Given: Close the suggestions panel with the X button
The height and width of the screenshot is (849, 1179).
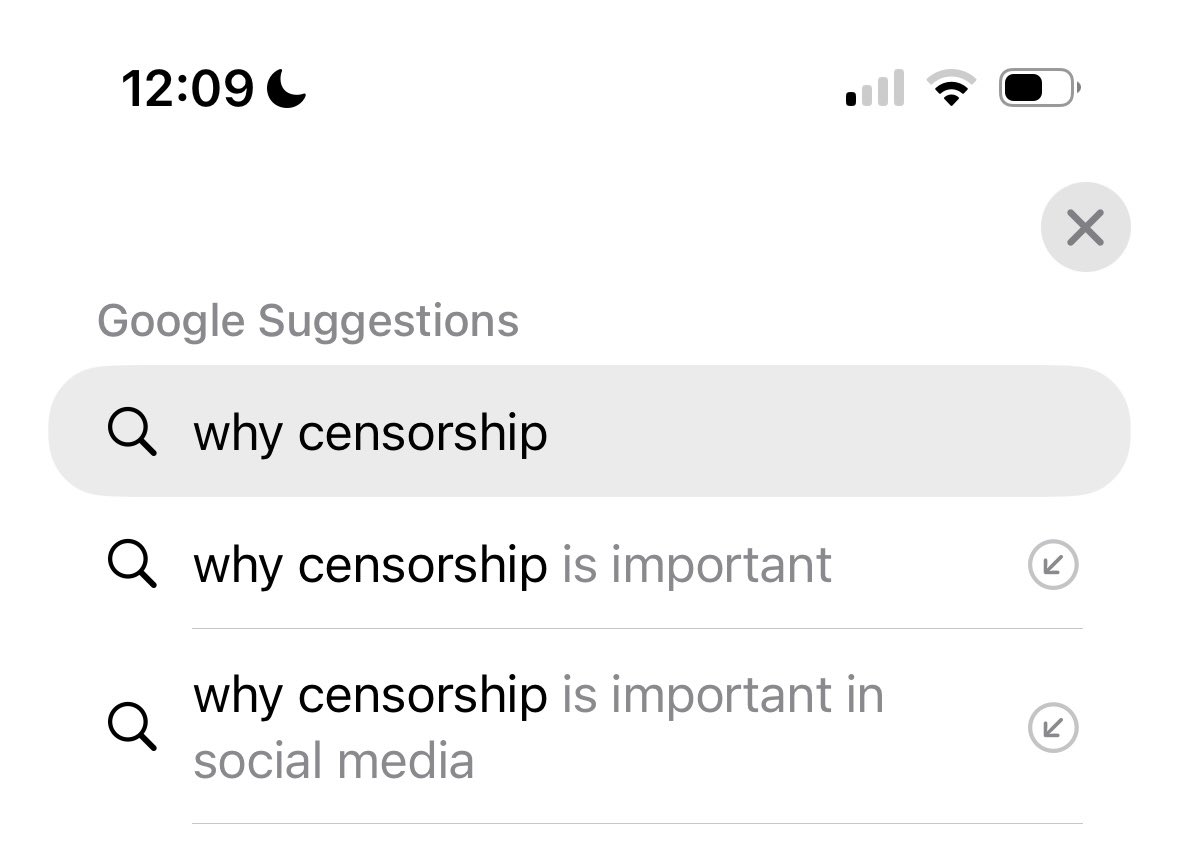Looking at the screenshot, I should point(1085,228).
